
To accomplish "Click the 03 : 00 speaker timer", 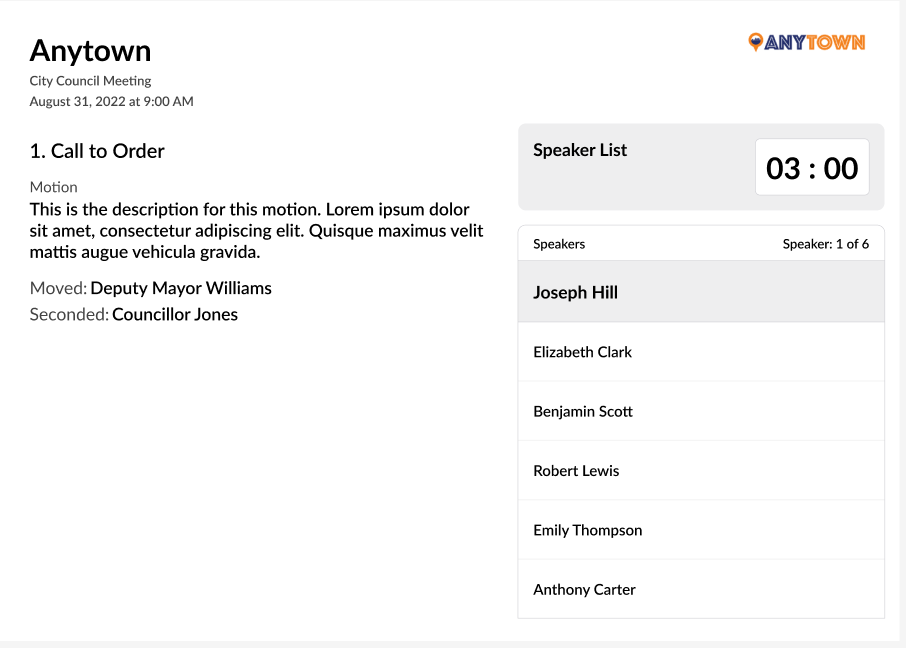I will pyautogui.click(x=812, y=168).
